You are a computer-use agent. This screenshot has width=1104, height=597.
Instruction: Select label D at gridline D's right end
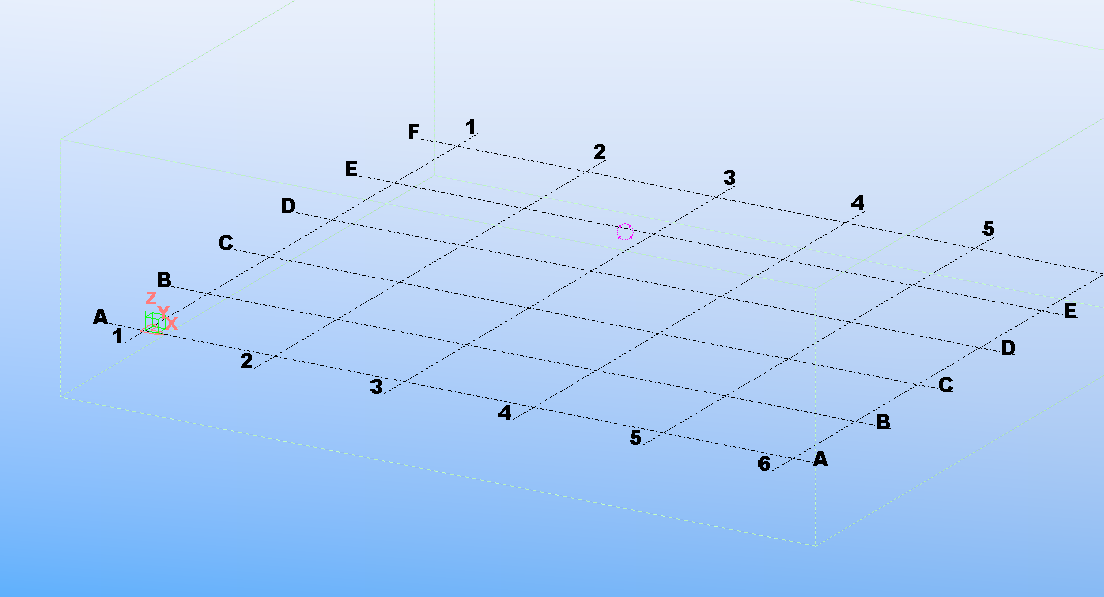point(1008,348)
